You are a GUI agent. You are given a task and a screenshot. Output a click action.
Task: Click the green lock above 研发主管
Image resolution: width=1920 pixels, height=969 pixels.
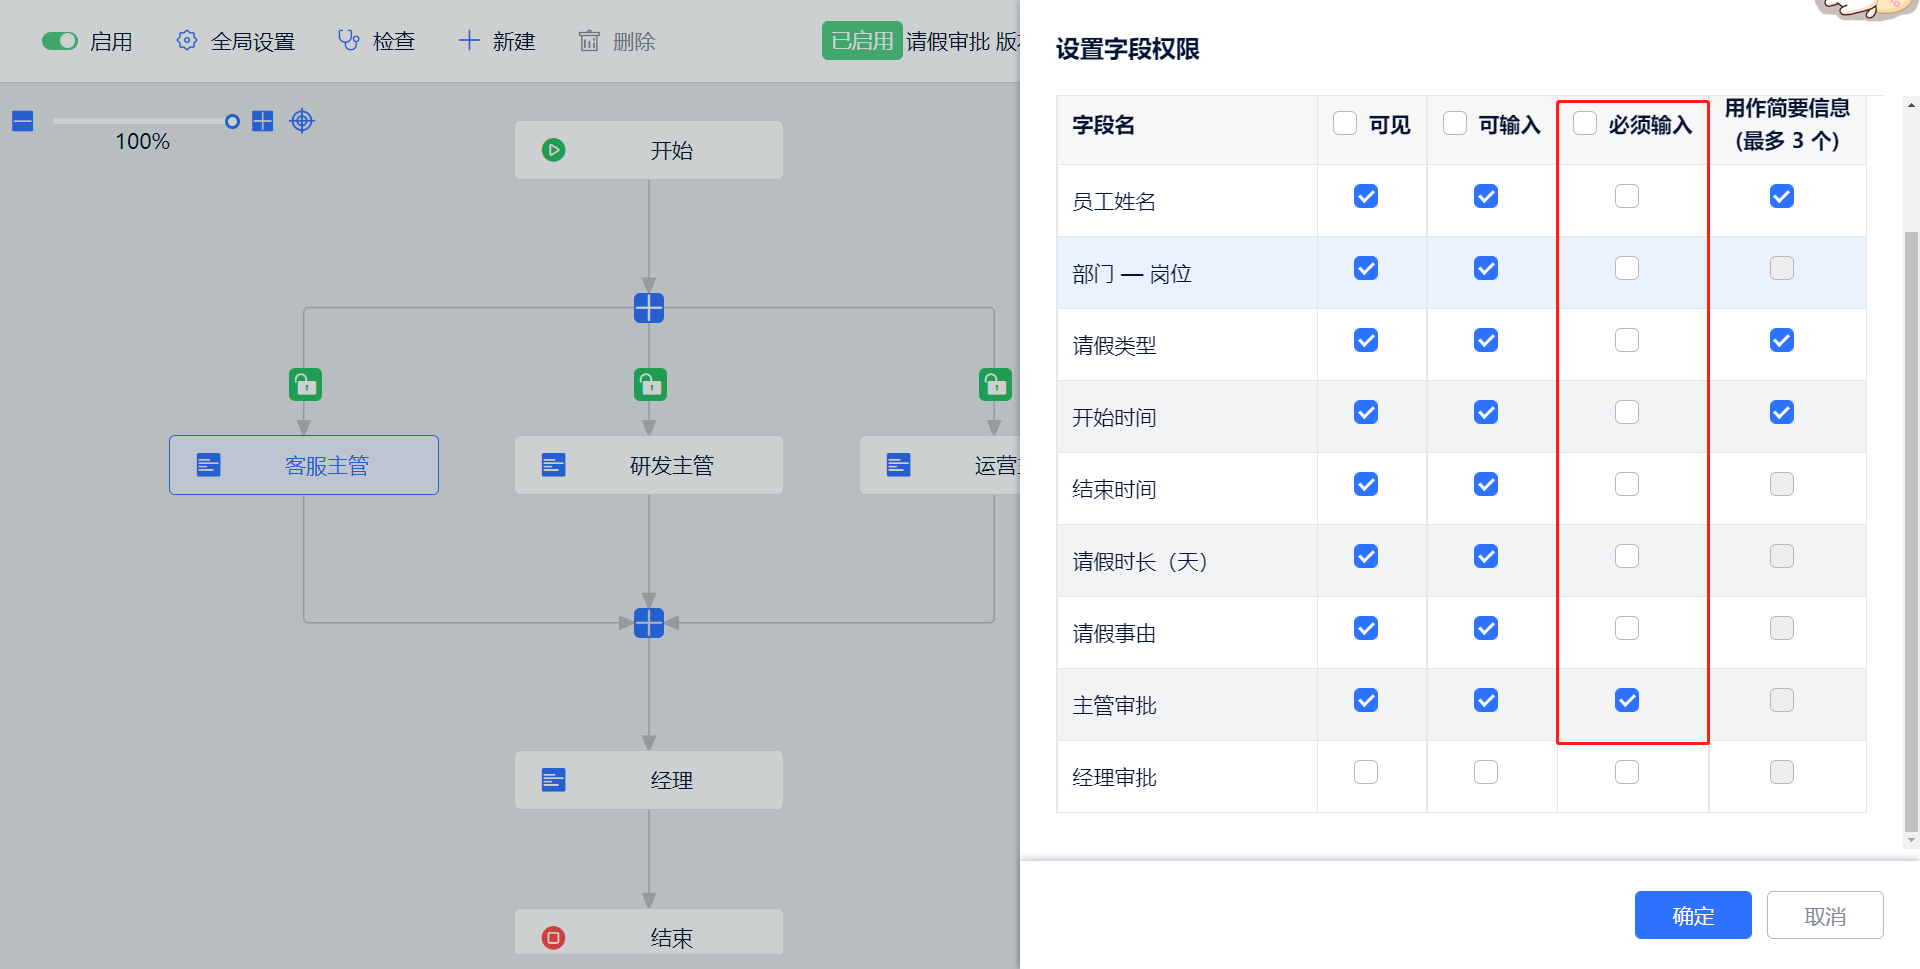pos(650,384)
